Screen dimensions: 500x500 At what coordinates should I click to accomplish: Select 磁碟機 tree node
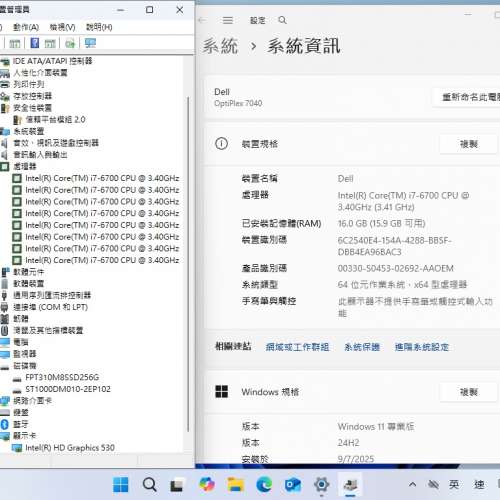25,366
